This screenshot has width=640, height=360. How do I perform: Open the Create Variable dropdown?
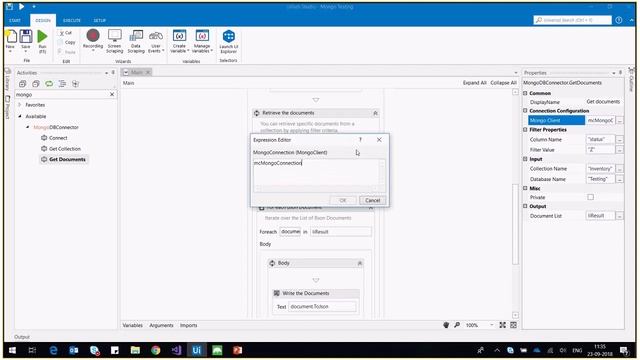179,41
